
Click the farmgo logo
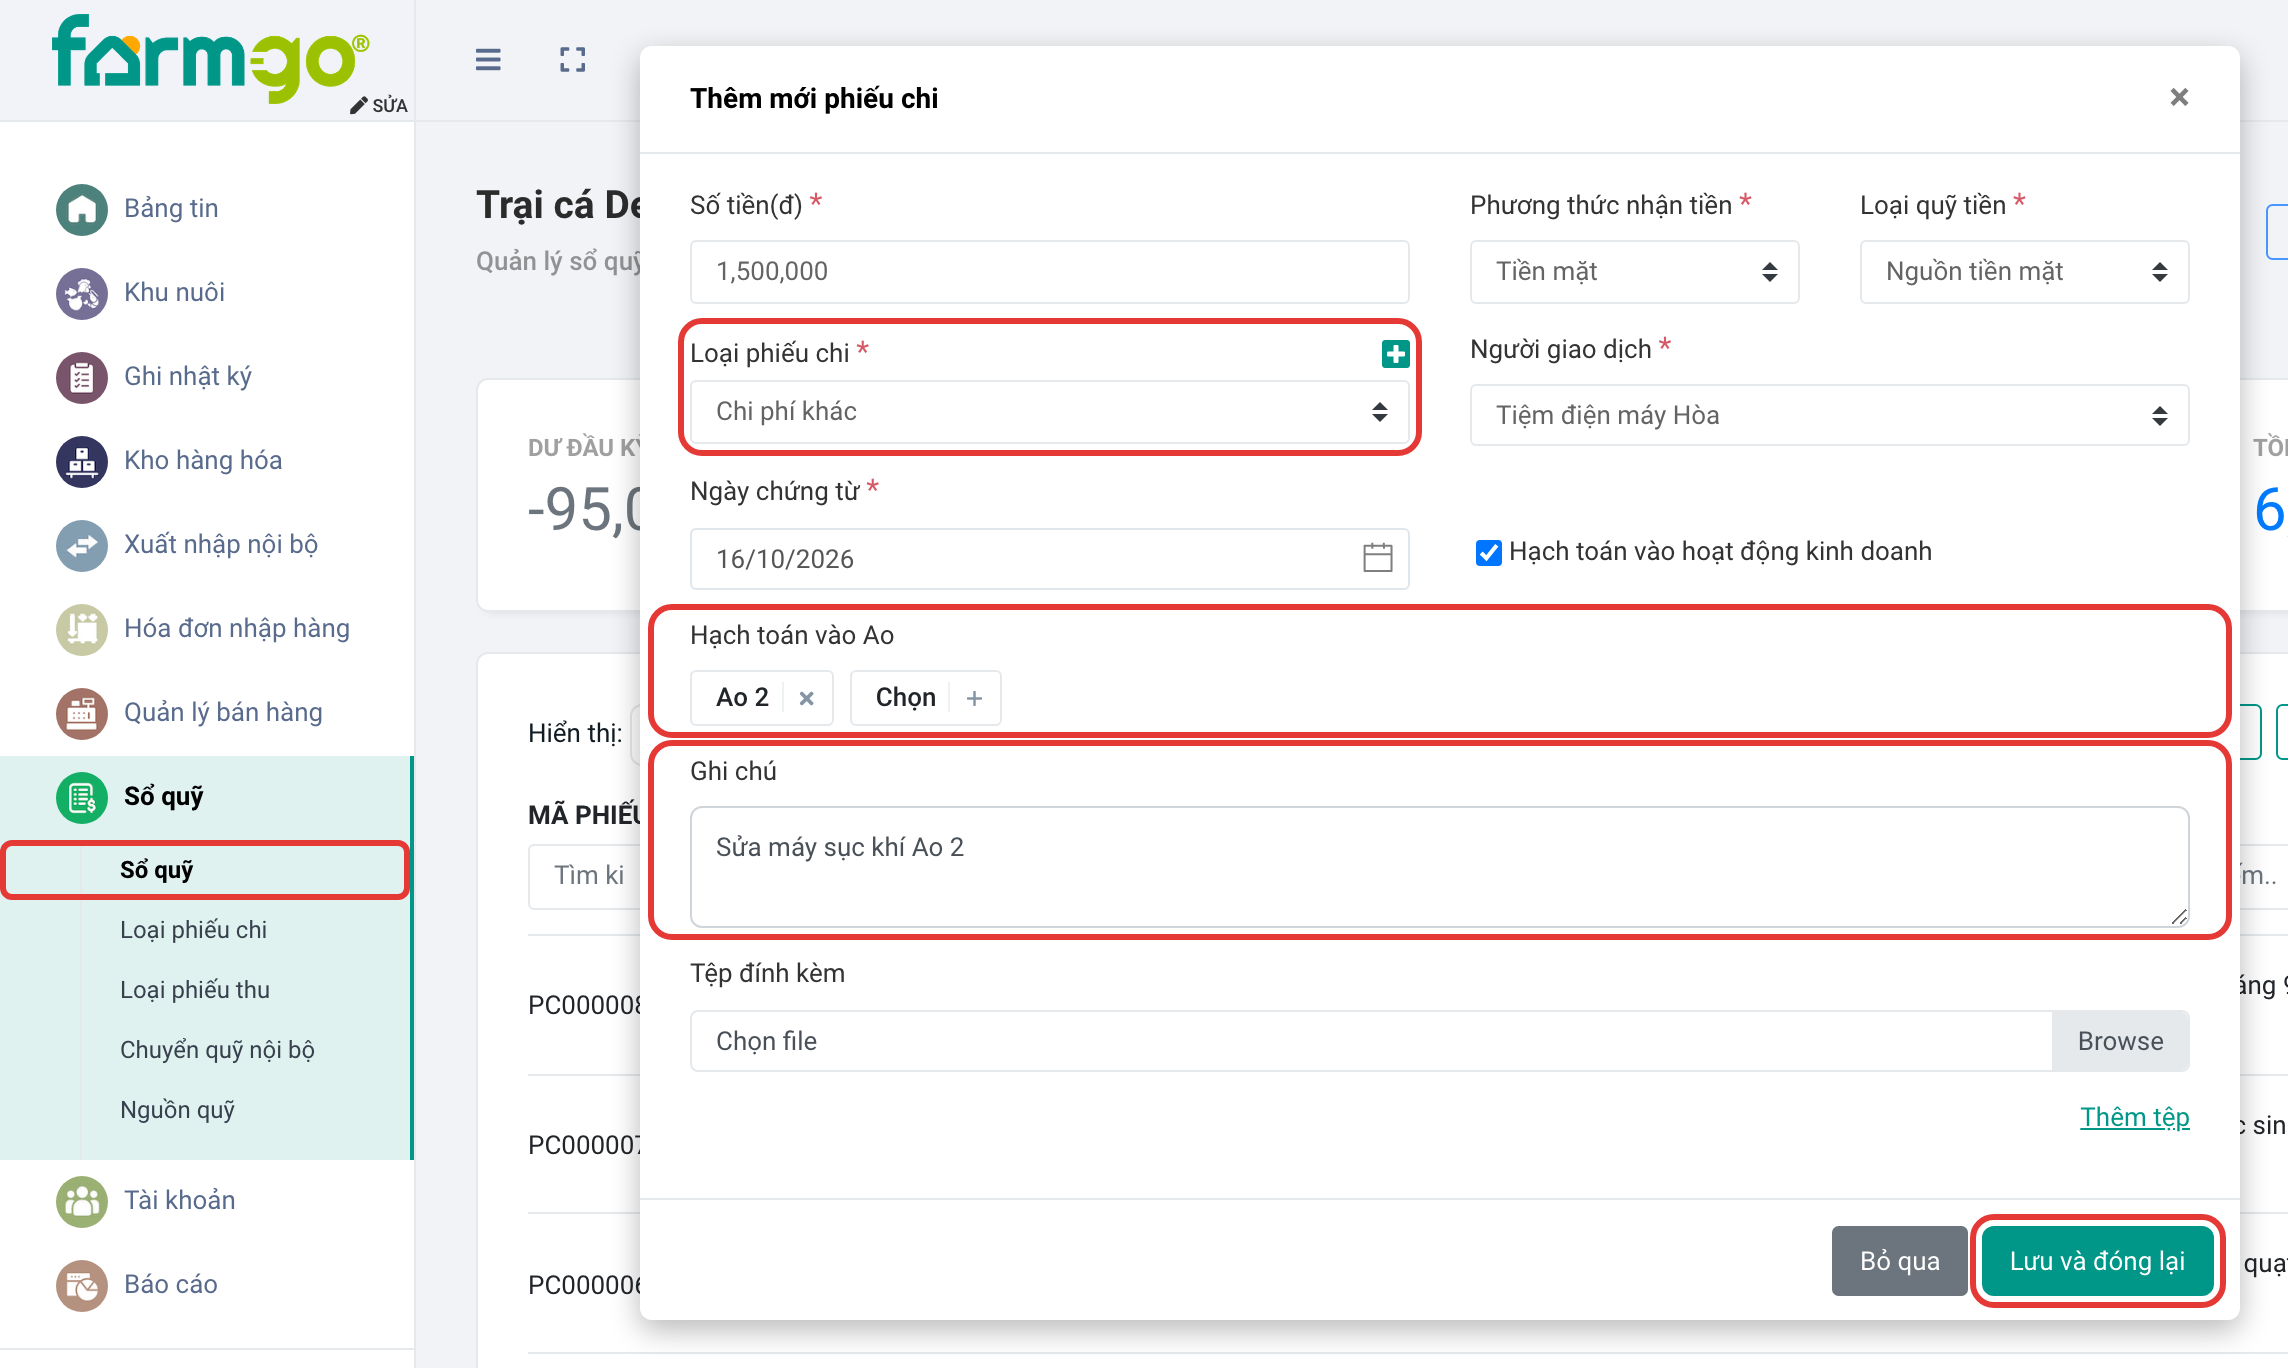click(x=211, y=58)
